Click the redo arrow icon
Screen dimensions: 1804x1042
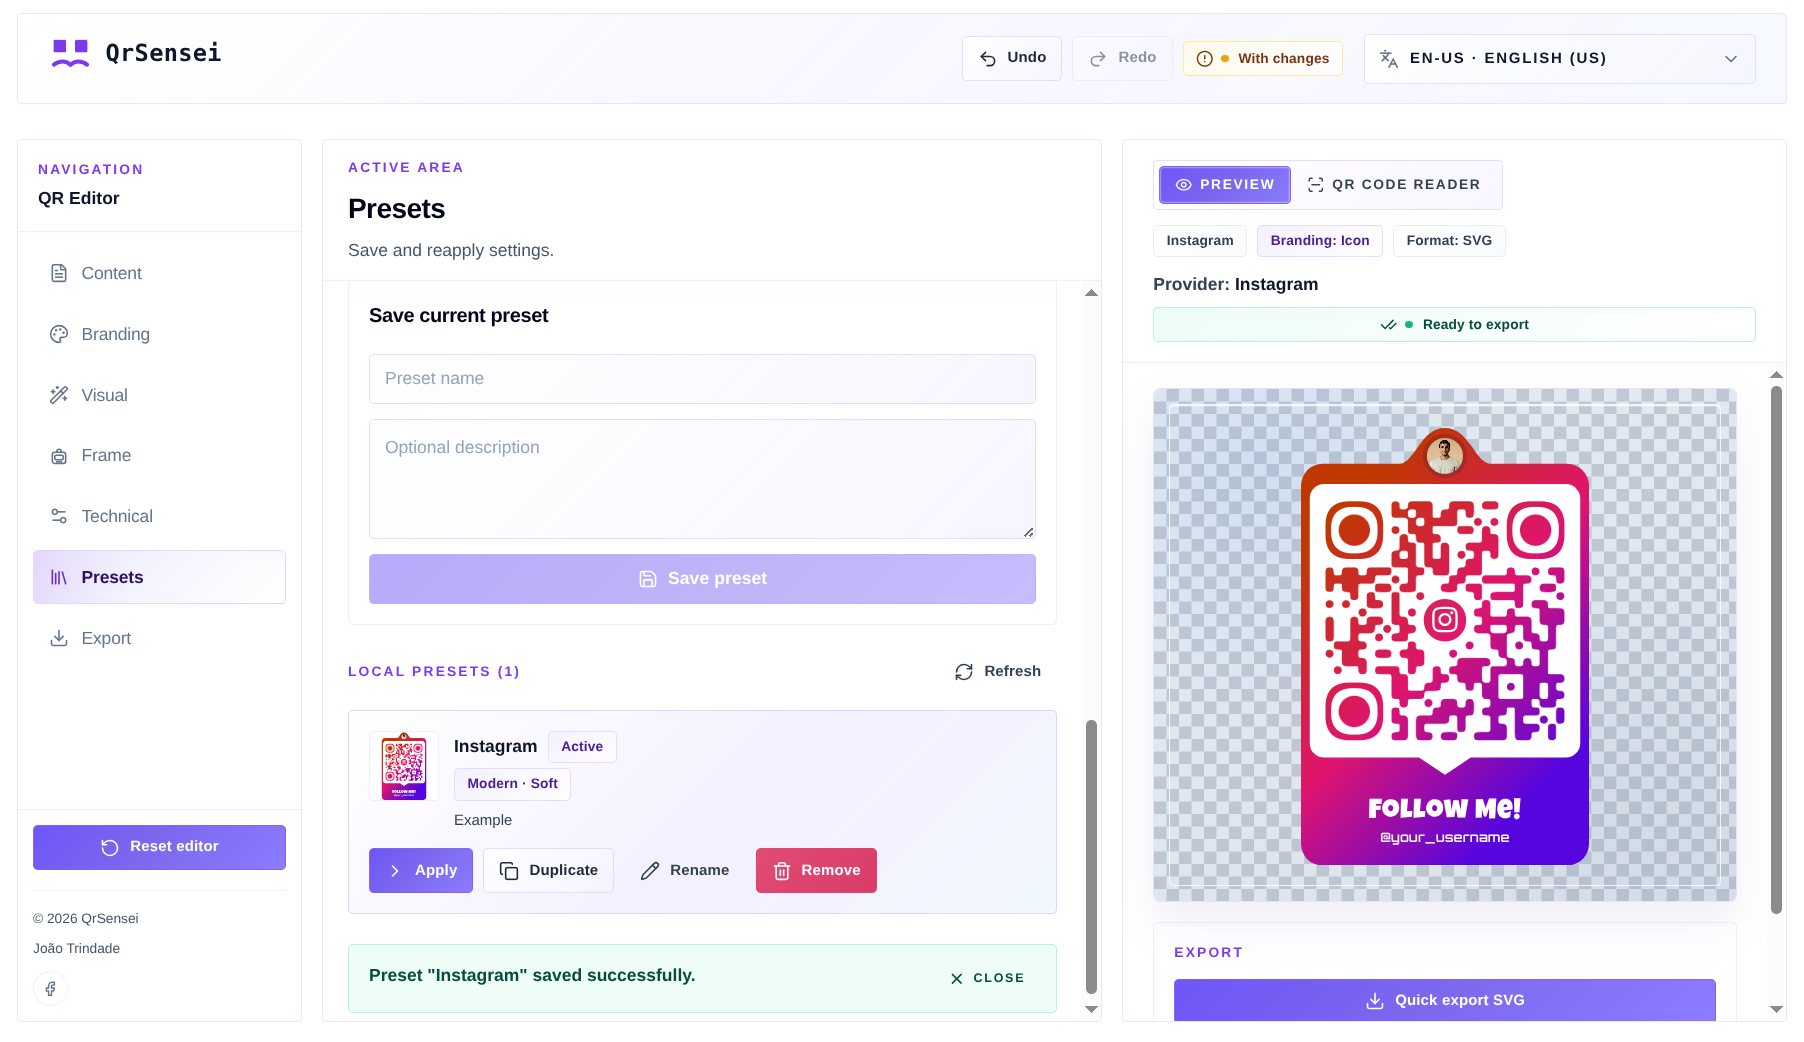click(x=1098, y=59)
